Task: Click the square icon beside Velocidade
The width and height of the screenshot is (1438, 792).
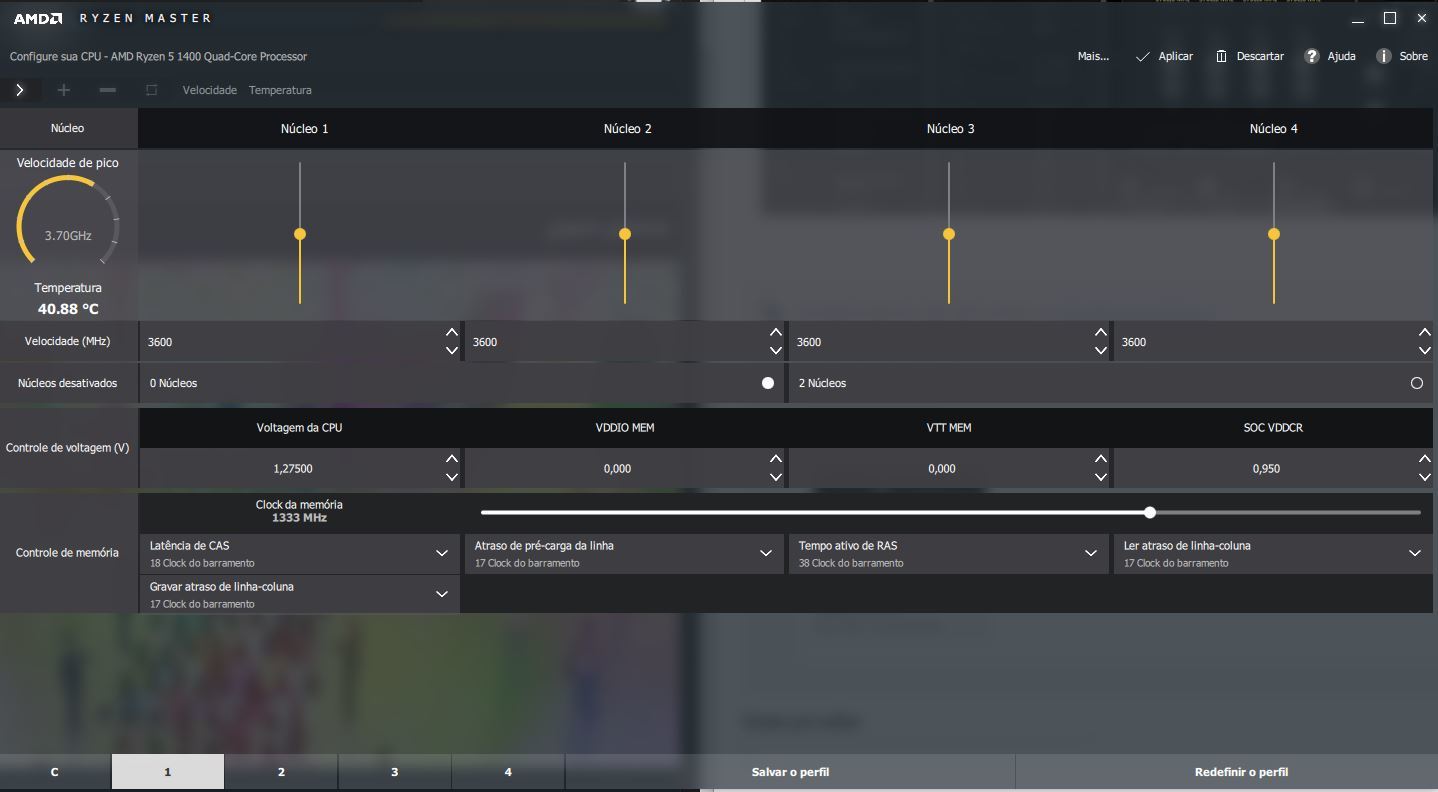Action: [x=152, y=90]
